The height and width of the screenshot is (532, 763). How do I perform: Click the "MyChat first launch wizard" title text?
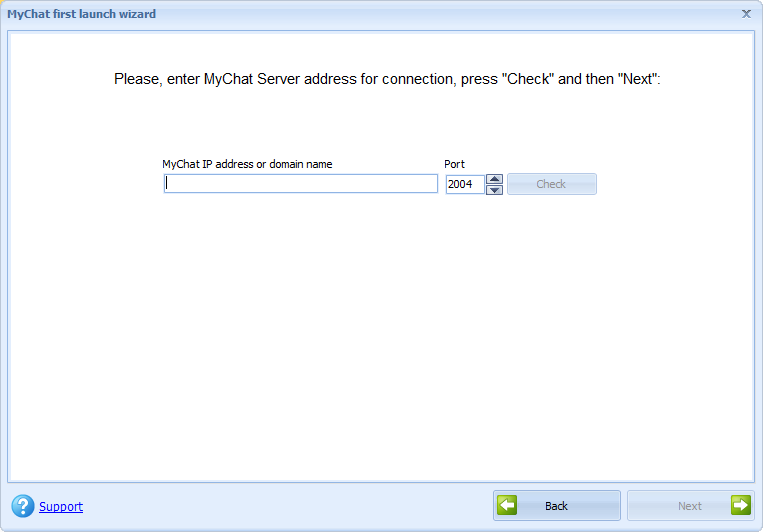(x=82, y=14)
